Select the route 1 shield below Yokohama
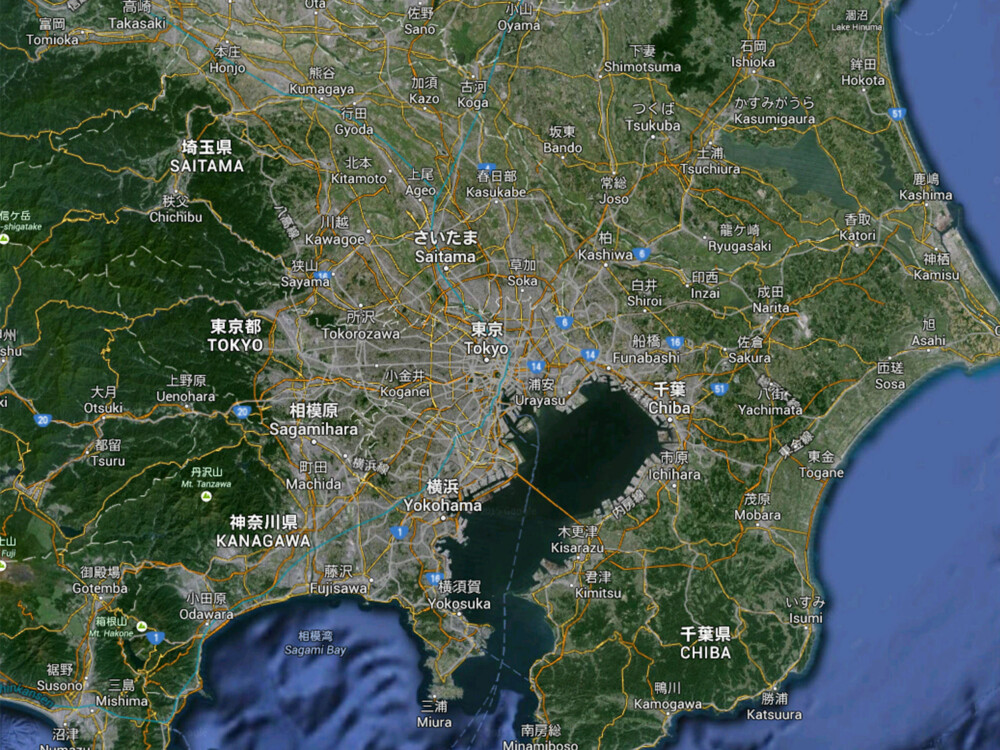The height and width of the screenshot is (750, 1000). coord(399,532)
